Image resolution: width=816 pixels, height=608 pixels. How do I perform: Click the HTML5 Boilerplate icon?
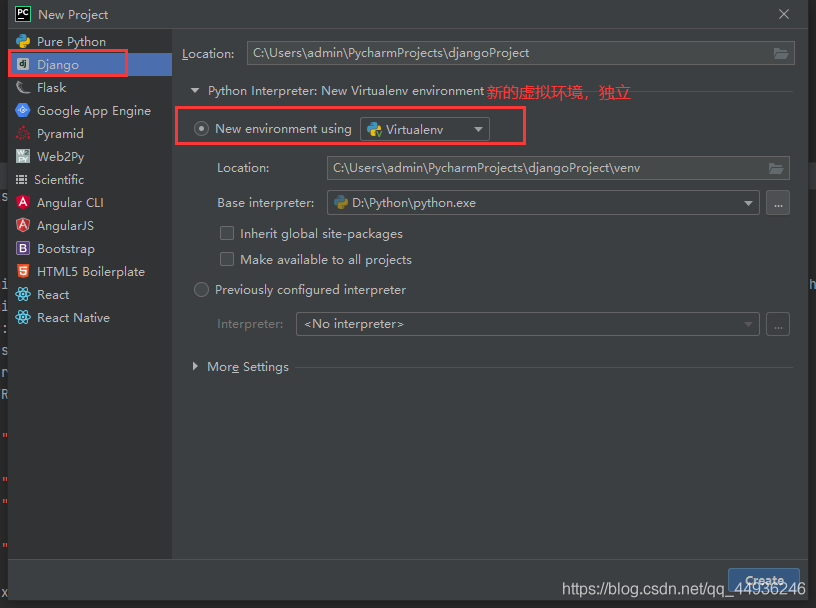[x=23, y=271]
